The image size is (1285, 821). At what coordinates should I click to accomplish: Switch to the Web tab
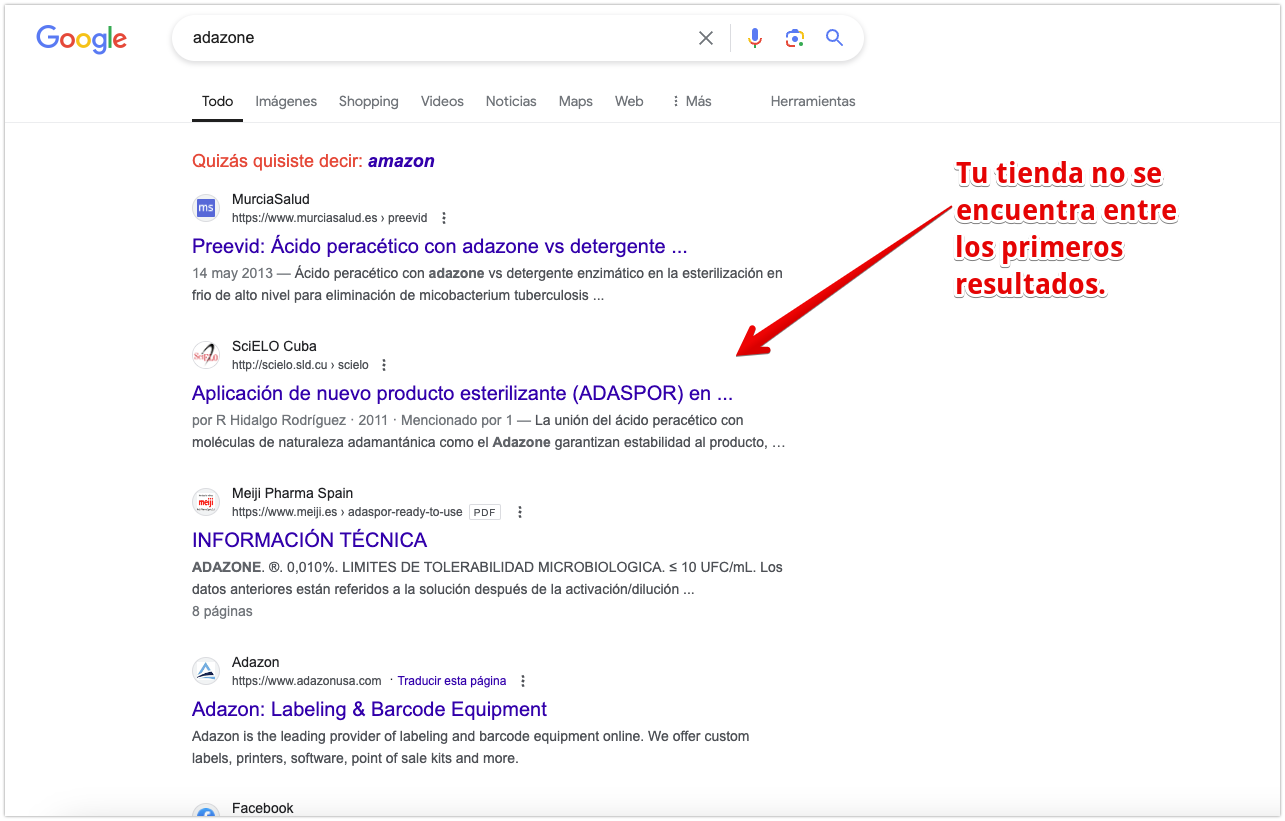tap(629, 101)
